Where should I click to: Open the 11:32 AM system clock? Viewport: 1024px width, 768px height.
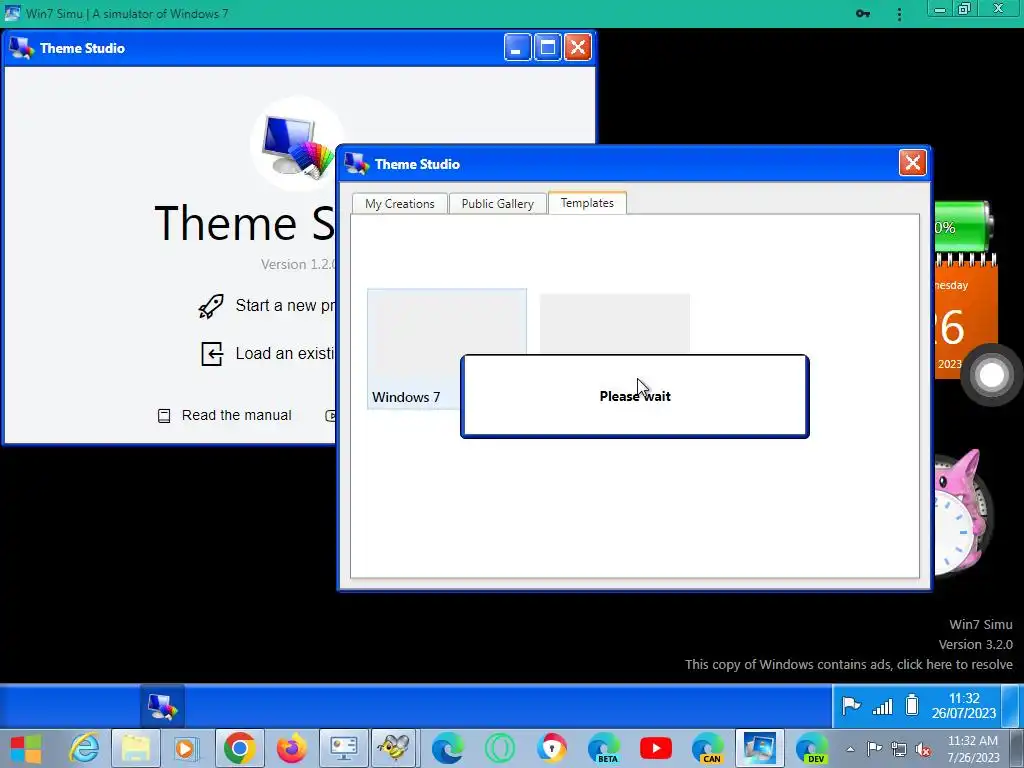tap(973, 749)
